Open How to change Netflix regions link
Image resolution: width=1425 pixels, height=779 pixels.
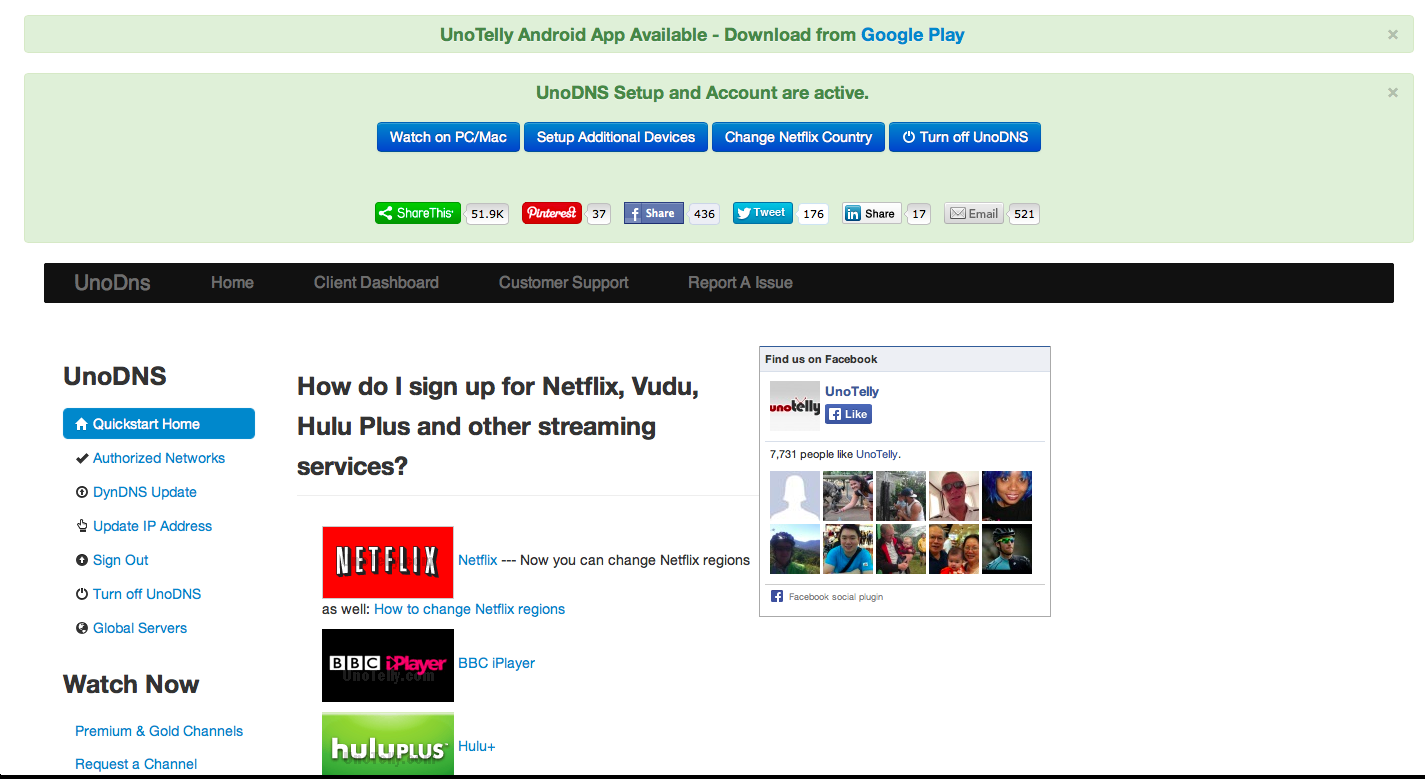469,609
